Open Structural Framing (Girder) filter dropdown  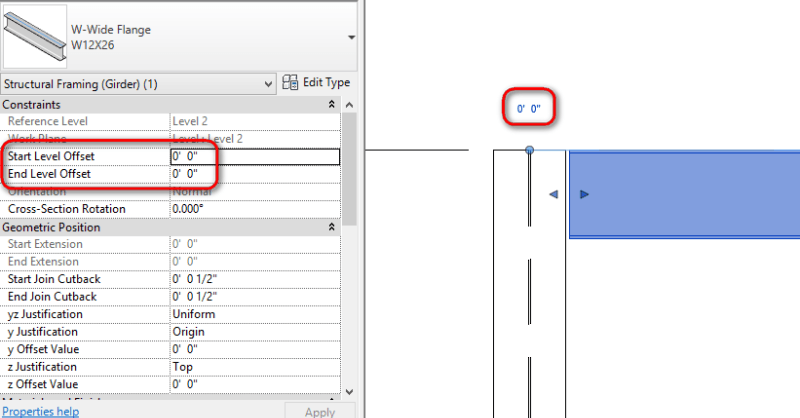coord(267,83)
